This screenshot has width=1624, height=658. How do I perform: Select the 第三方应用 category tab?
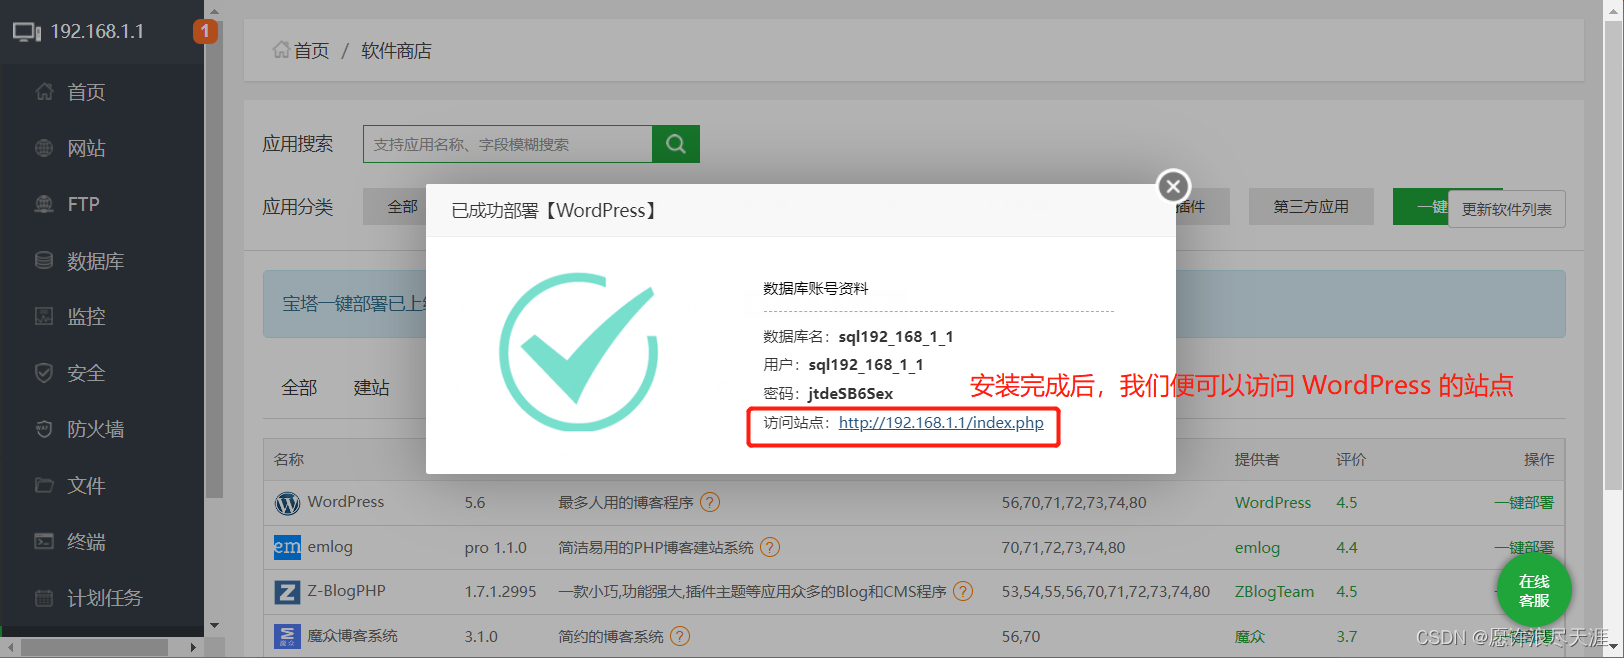[x=1311, y=207]
